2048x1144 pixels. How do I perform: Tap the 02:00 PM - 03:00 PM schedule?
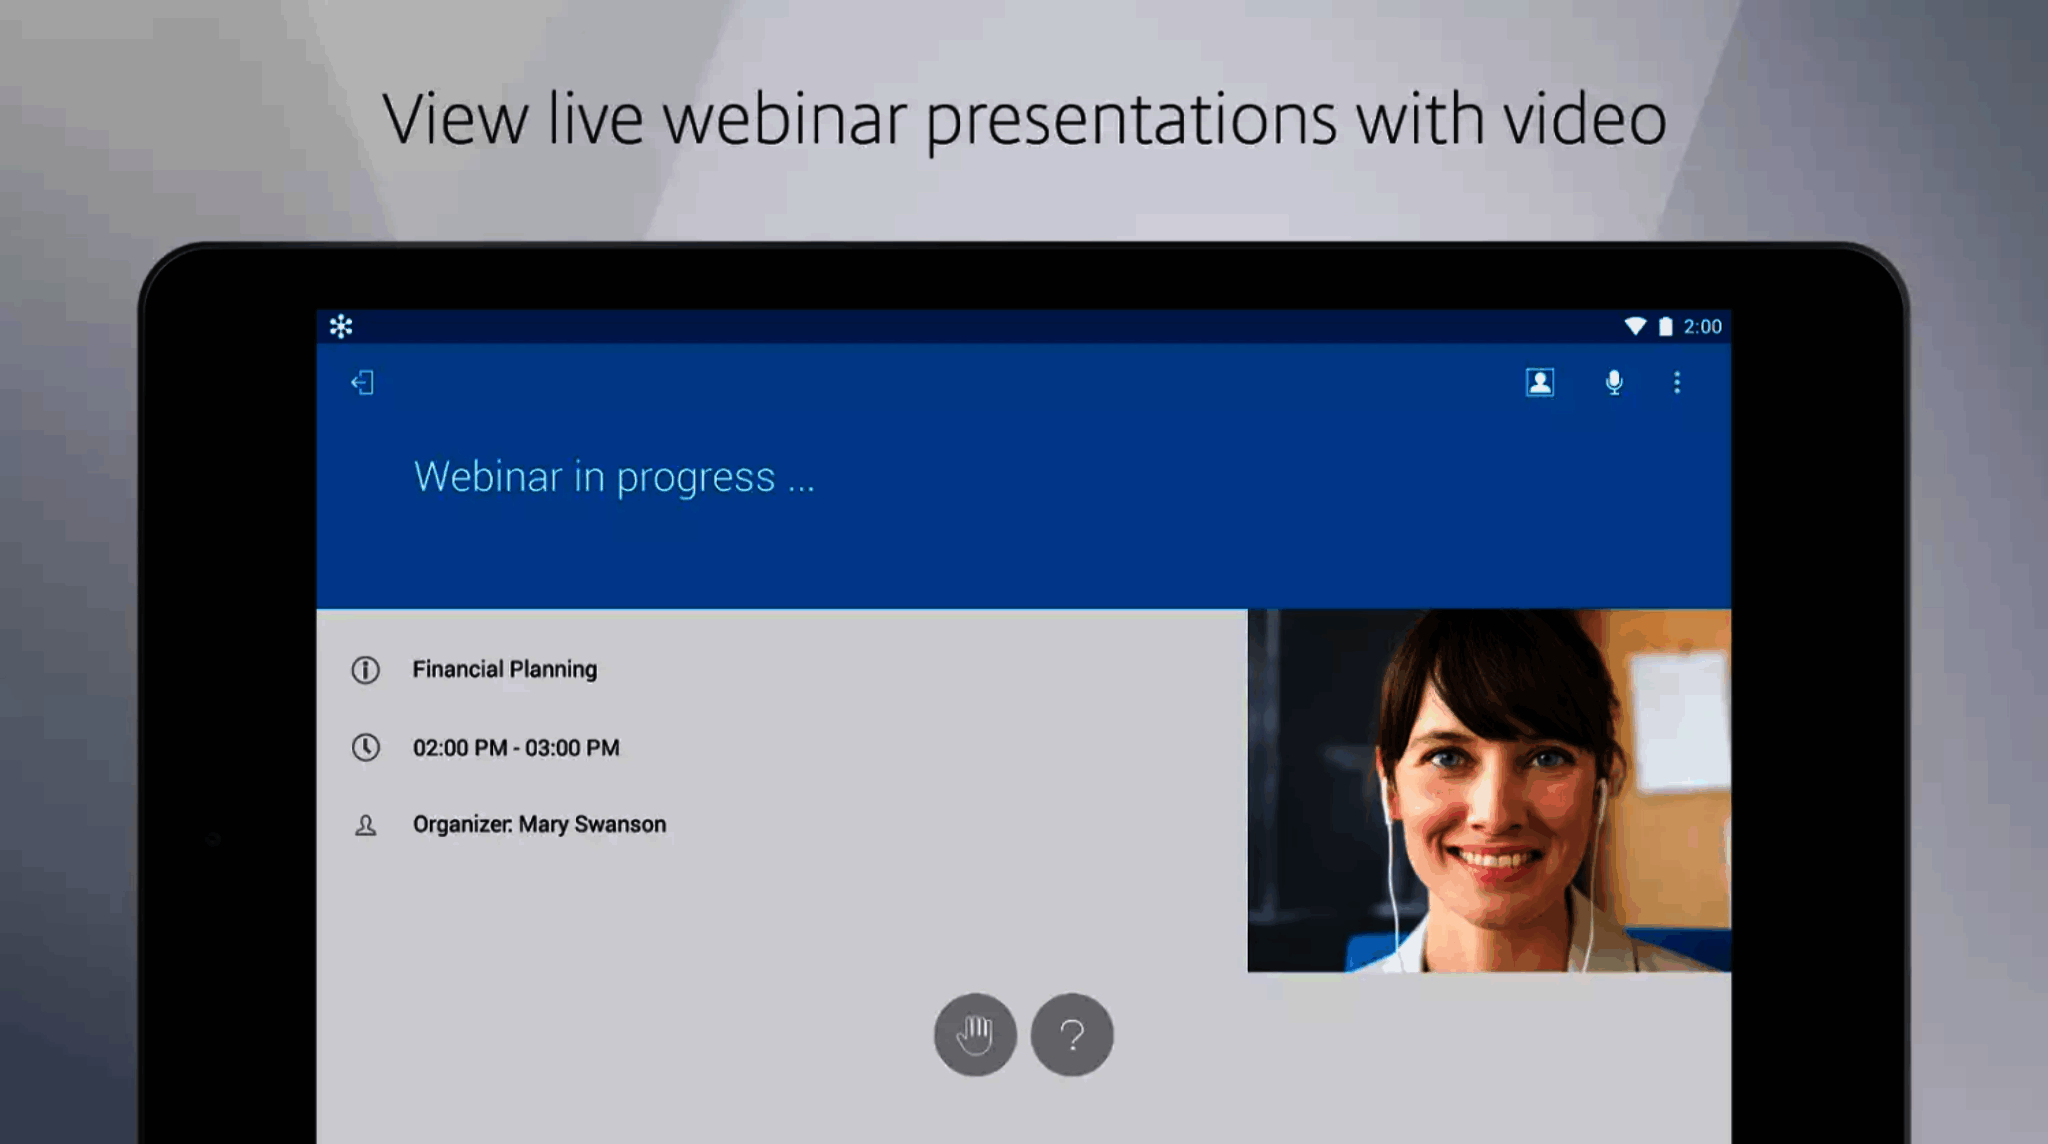coord(516,747)
